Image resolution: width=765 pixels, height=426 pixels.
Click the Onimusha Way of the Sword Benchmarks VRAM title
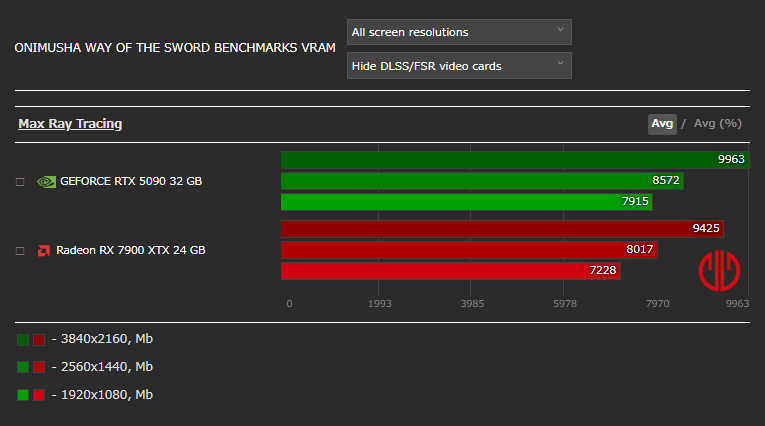click(x=175, y=48)
